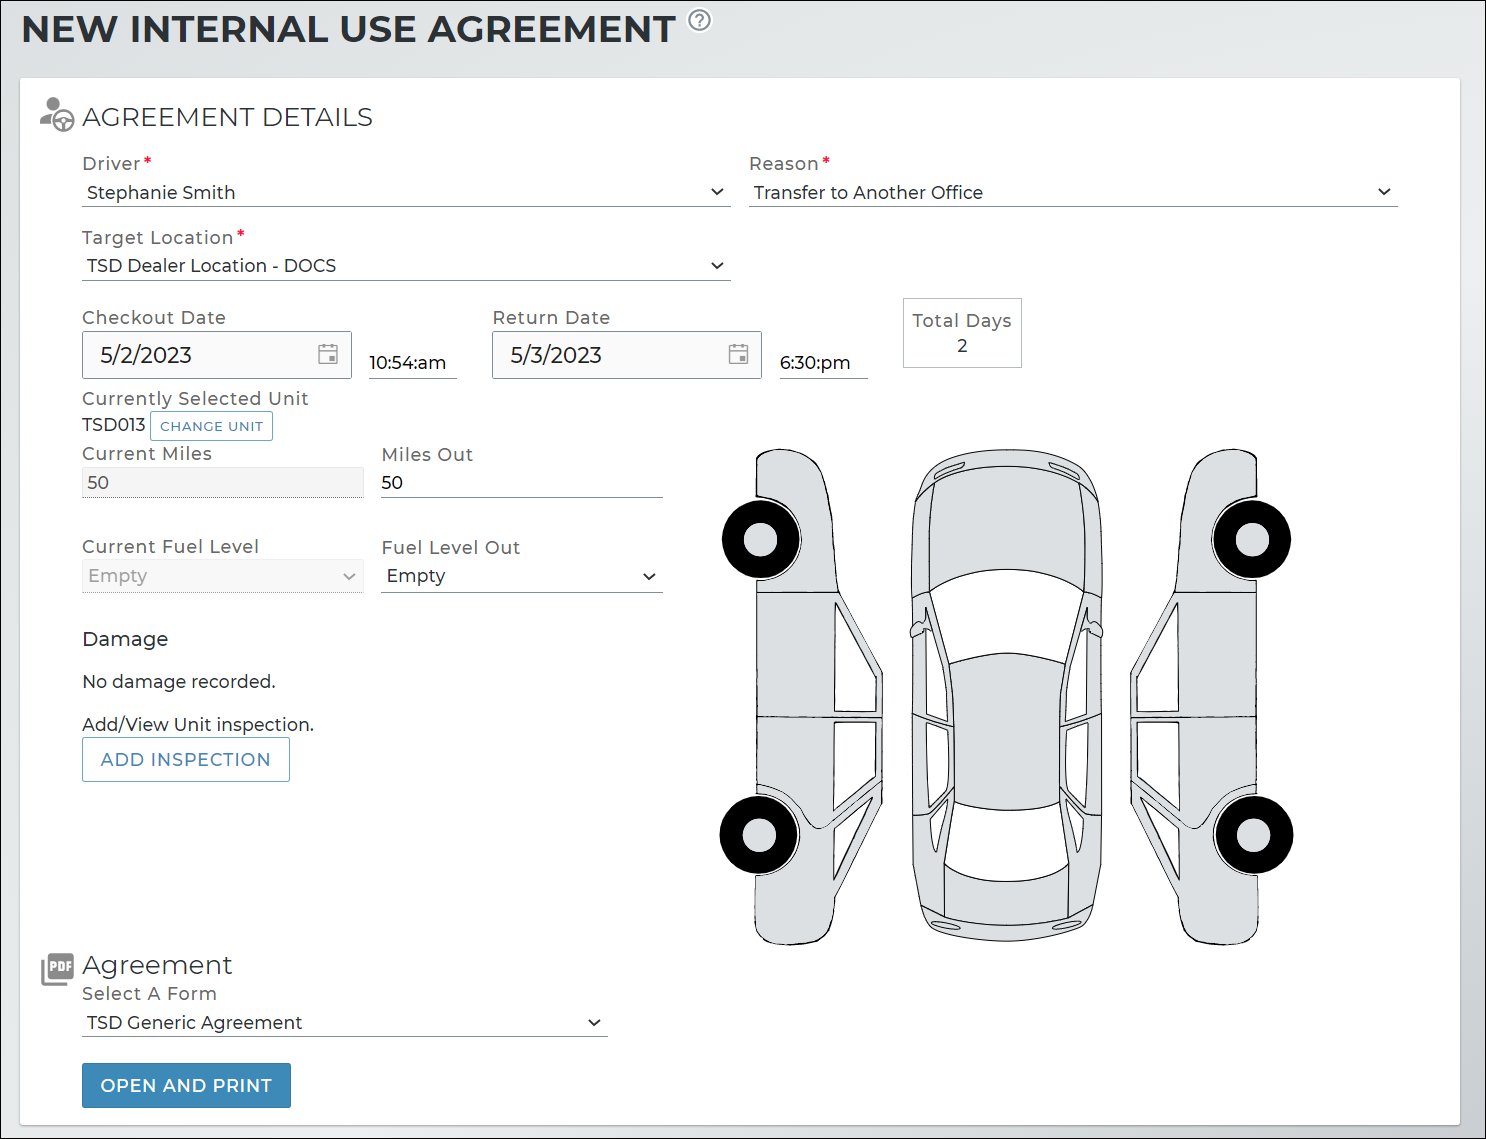Click the Agreement Details driver icon
Viewport: 1486px width, 1139px height.
click(x=57, y=115)
